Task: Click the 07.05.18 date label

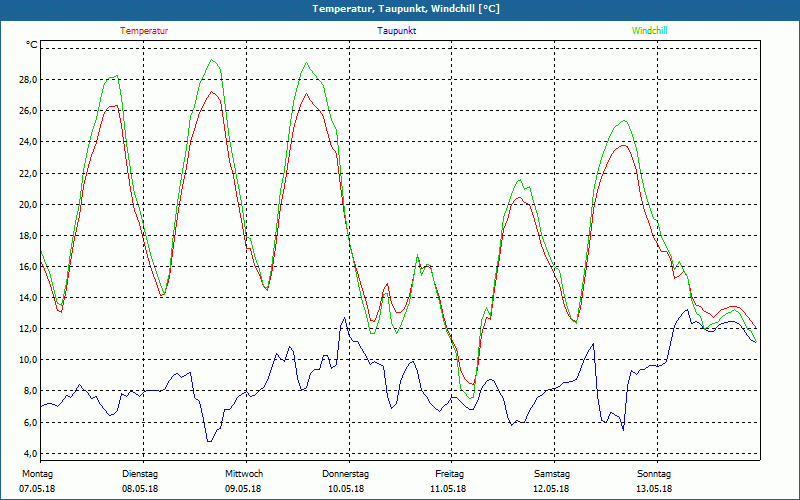Action: coord(37,489)
